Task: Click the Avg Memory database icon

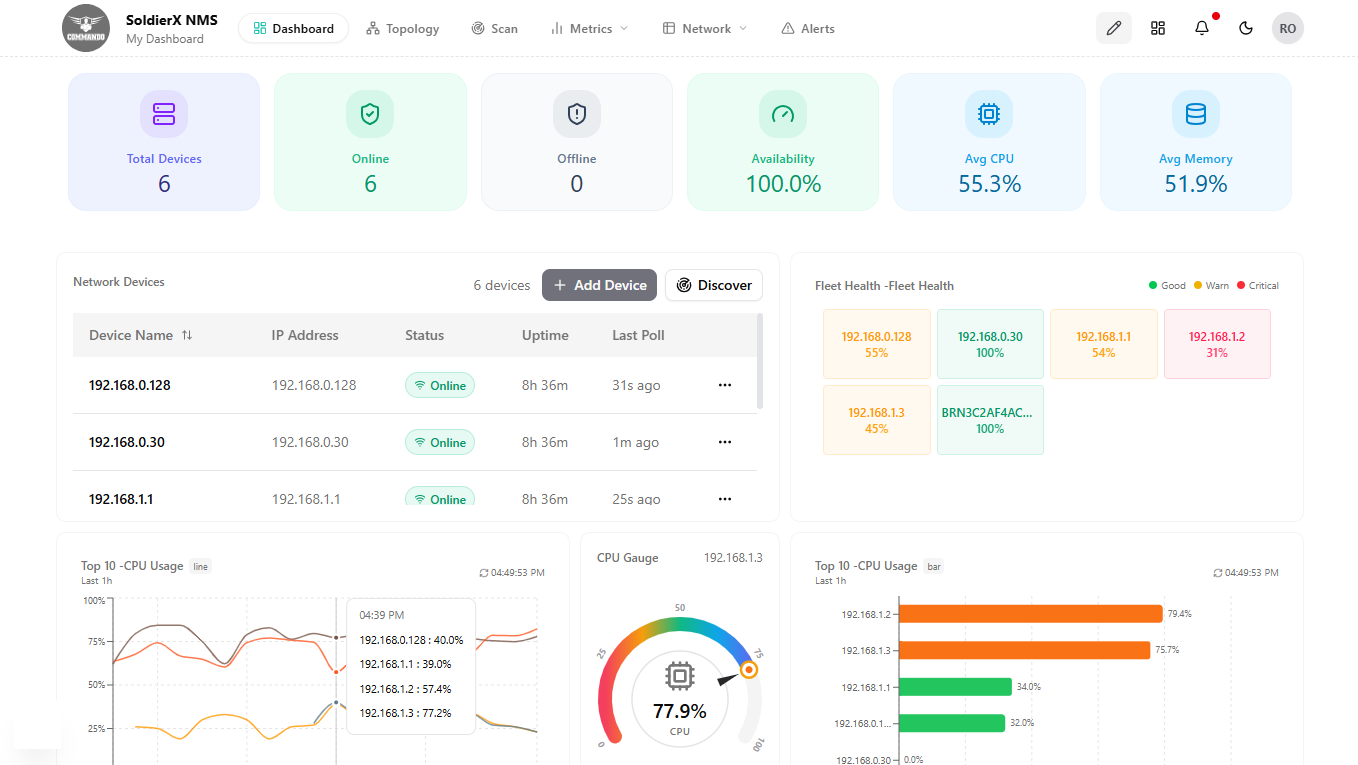Action: (x=1196, y=114)
